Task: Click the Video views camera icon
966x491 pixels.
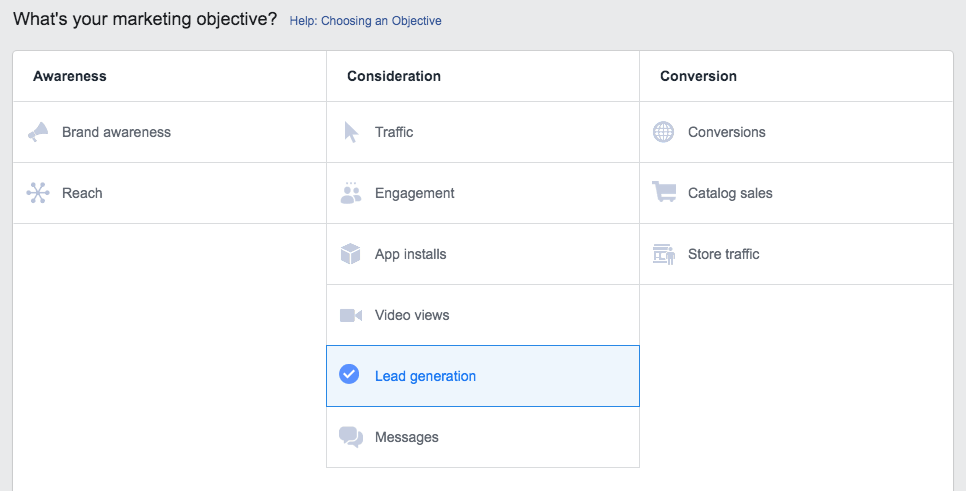Action: tap(351, 315)
